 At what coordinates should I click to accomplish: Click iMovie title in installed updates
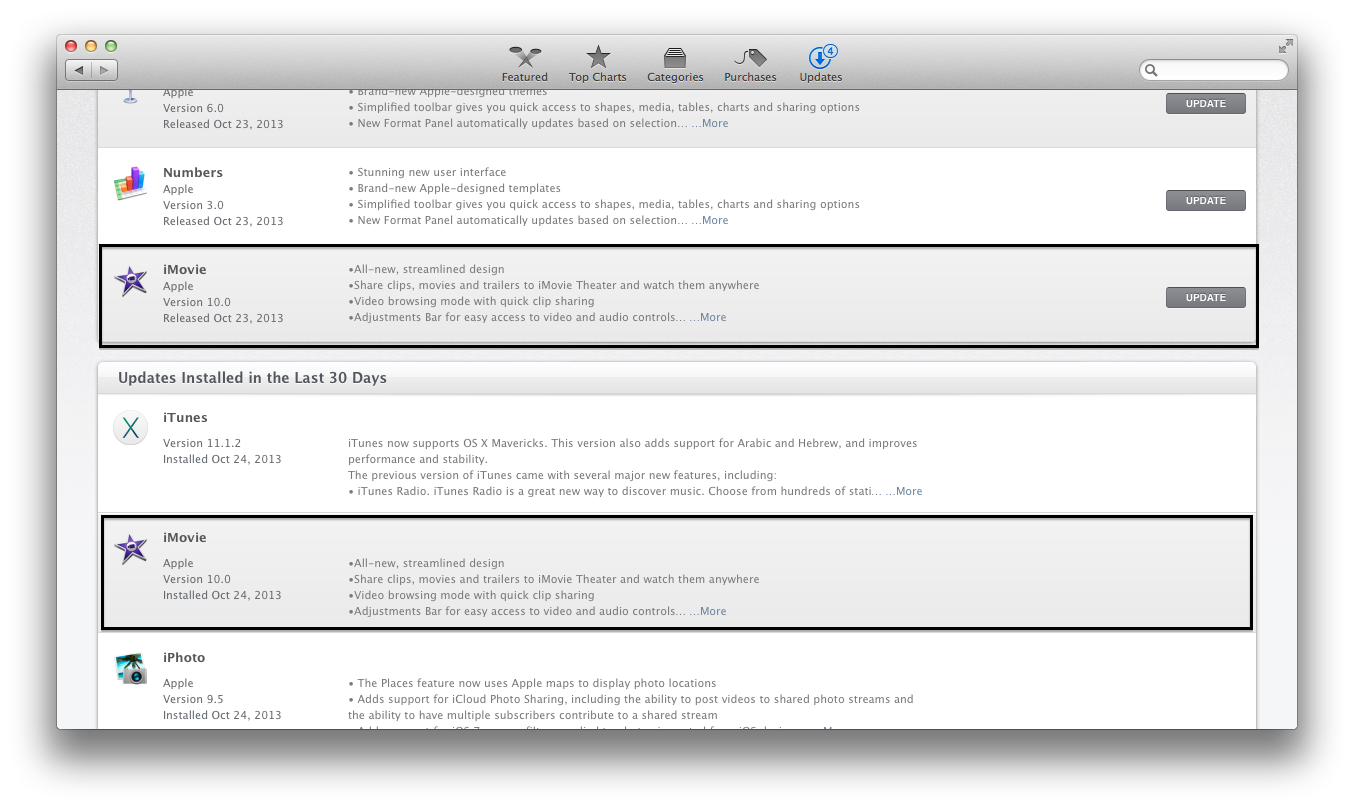(x=185, y=537)
